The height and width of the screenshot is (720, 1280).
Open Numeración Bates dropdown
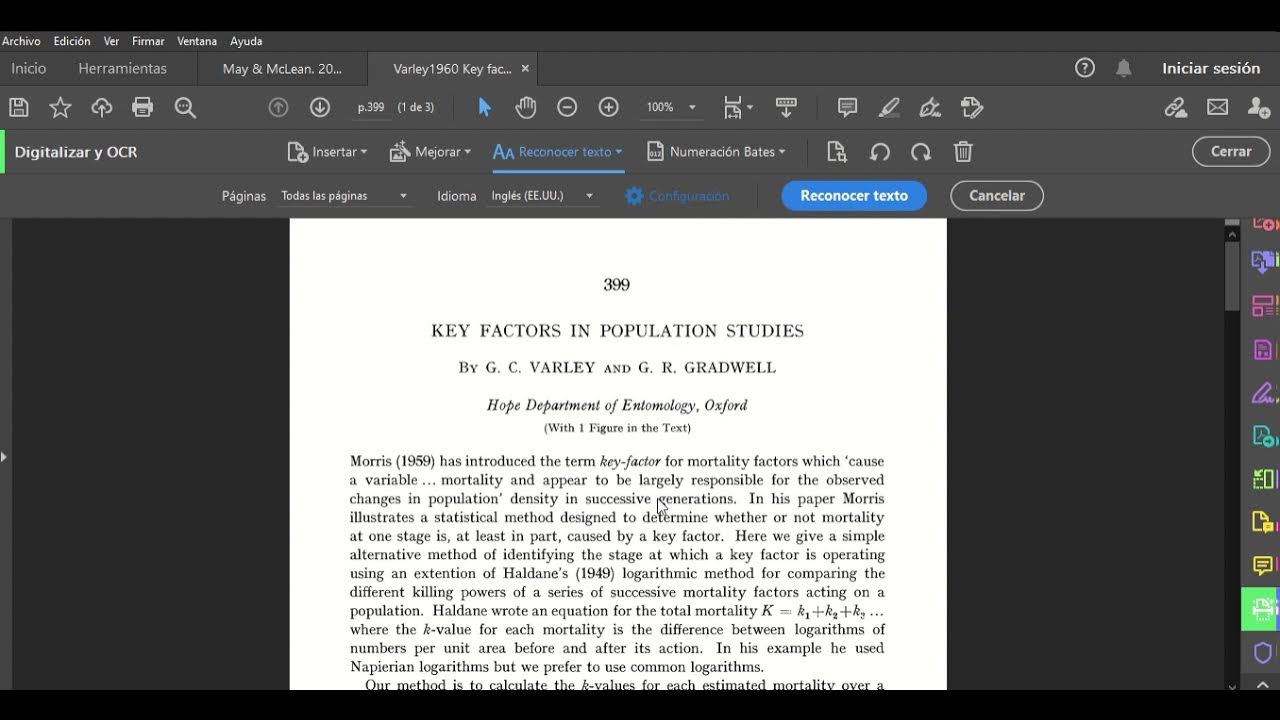[716, 152]
